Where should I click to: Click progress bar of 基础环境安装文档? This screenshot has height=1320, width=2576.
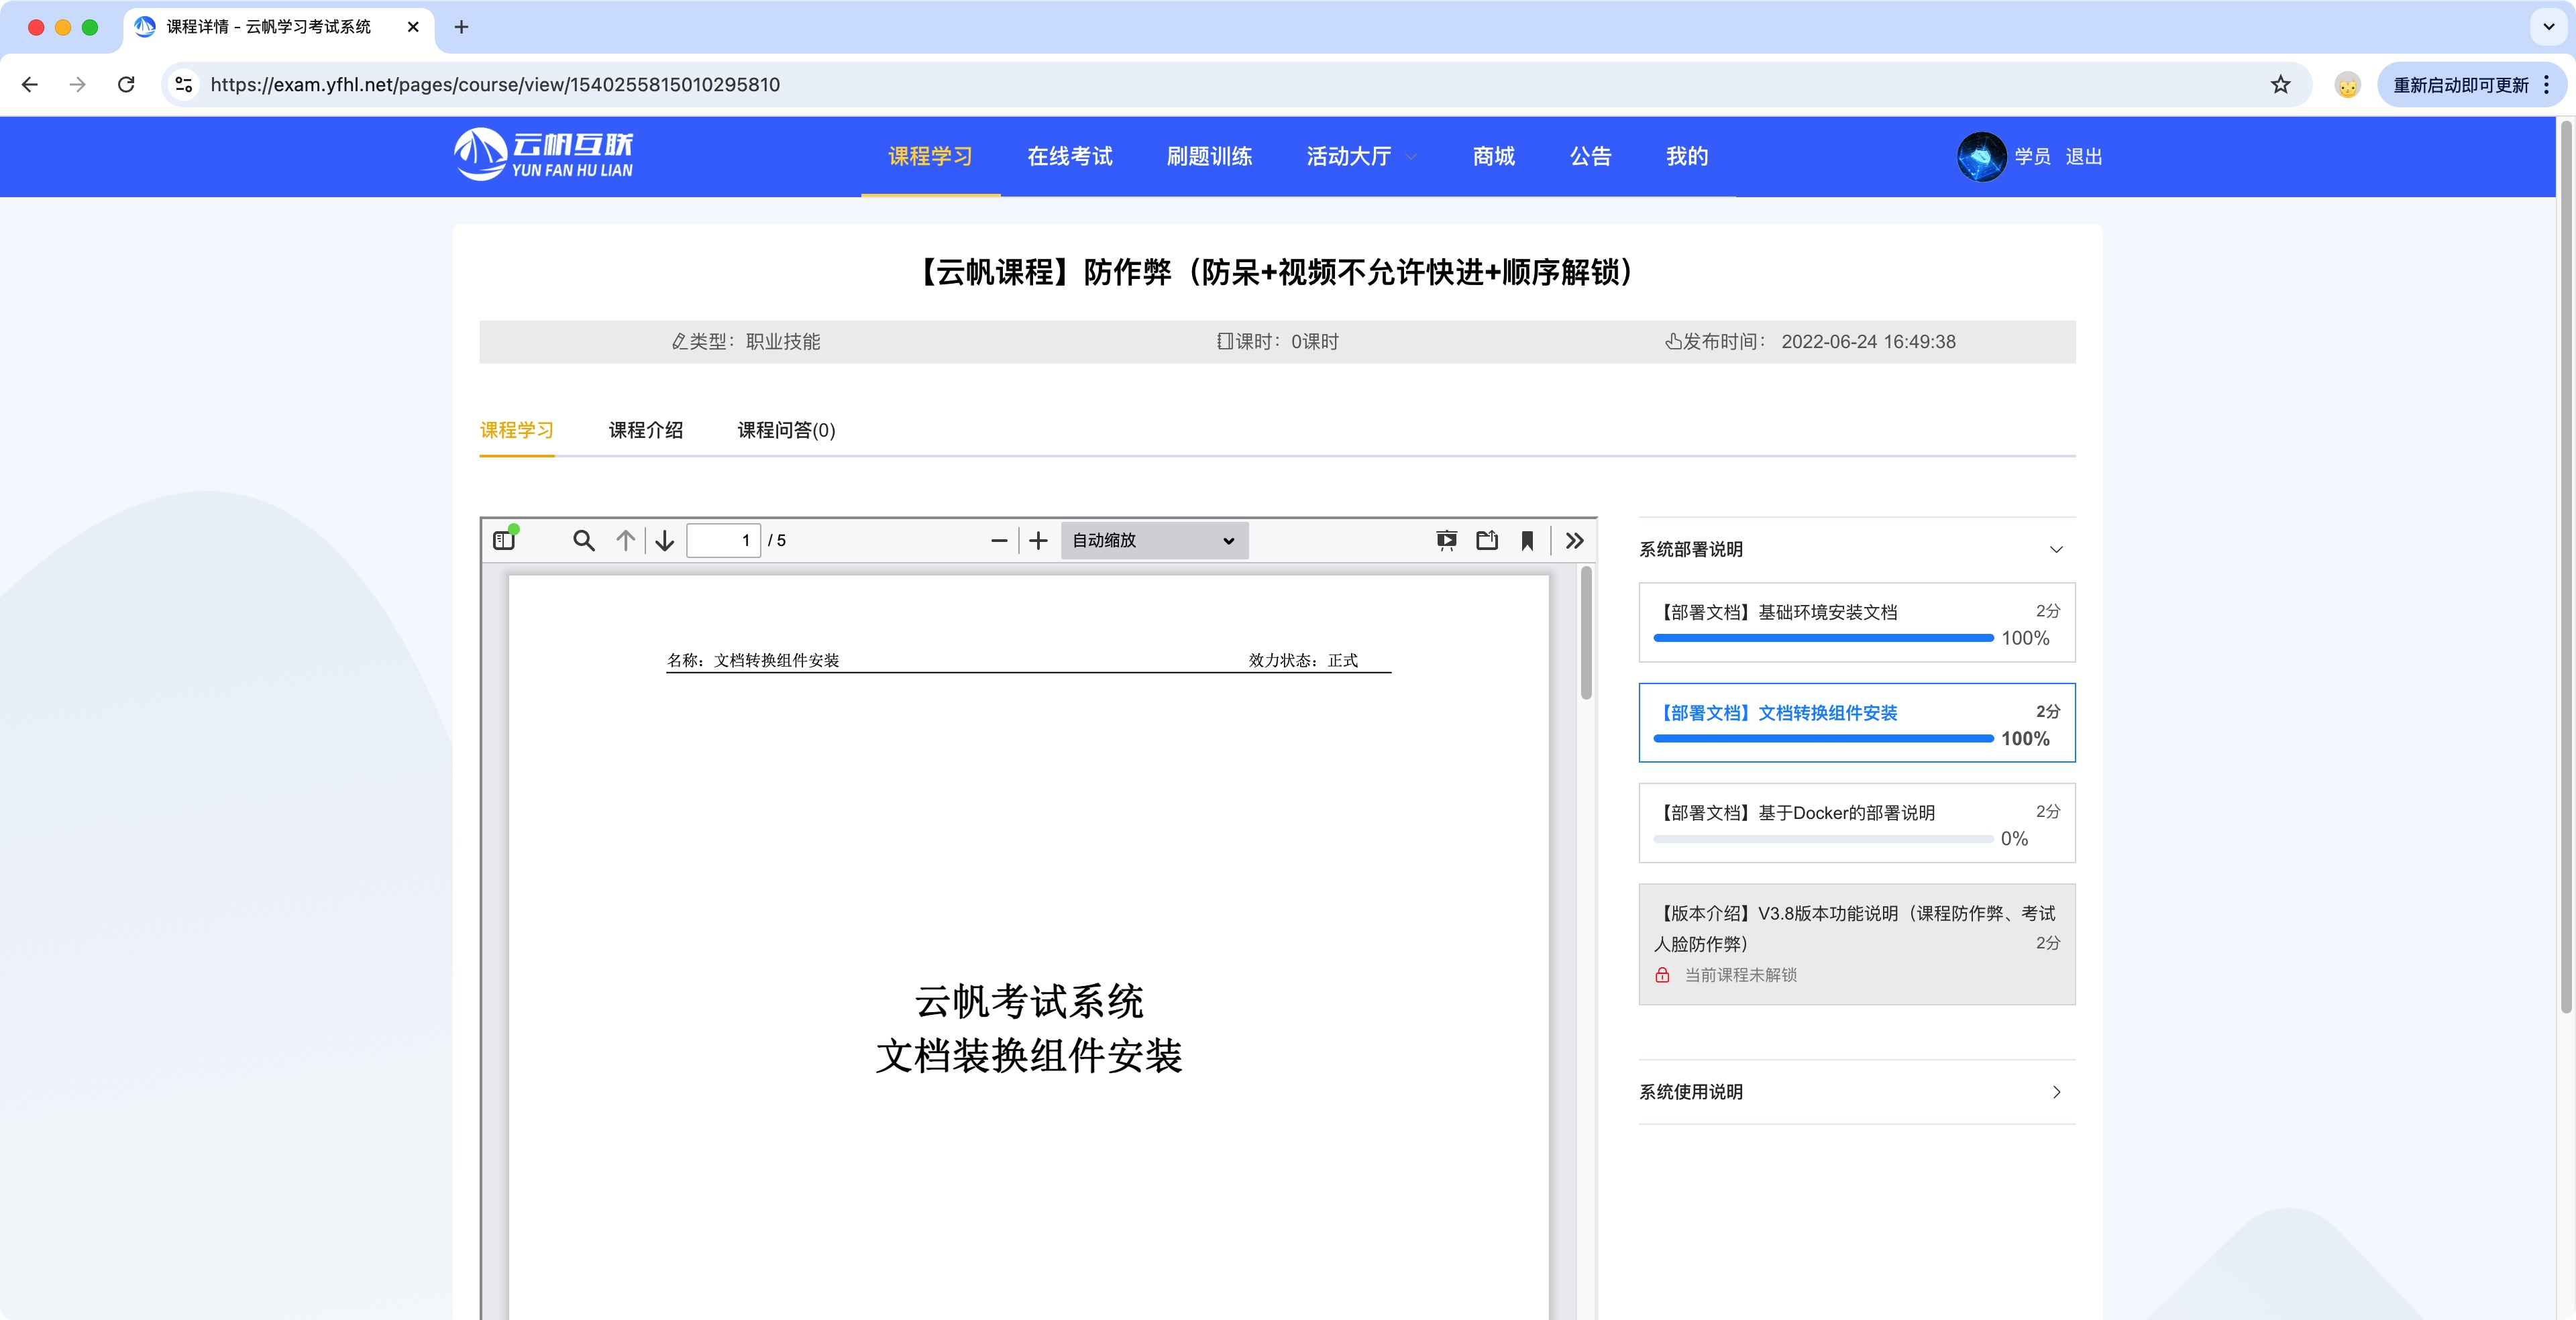pyautogui.click(x=1823, y=638)
